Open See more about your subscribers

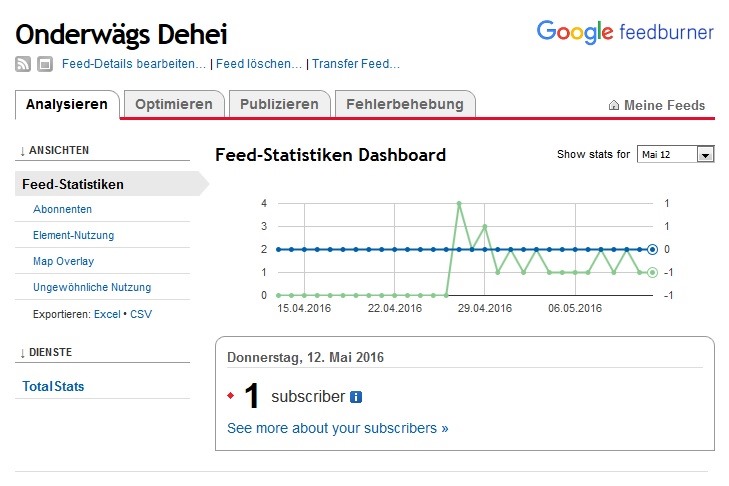point(338,428)
